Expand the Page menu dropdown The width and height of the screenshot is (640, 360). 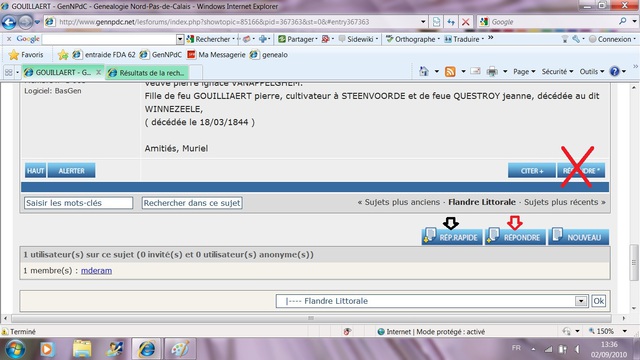[524, 72]
